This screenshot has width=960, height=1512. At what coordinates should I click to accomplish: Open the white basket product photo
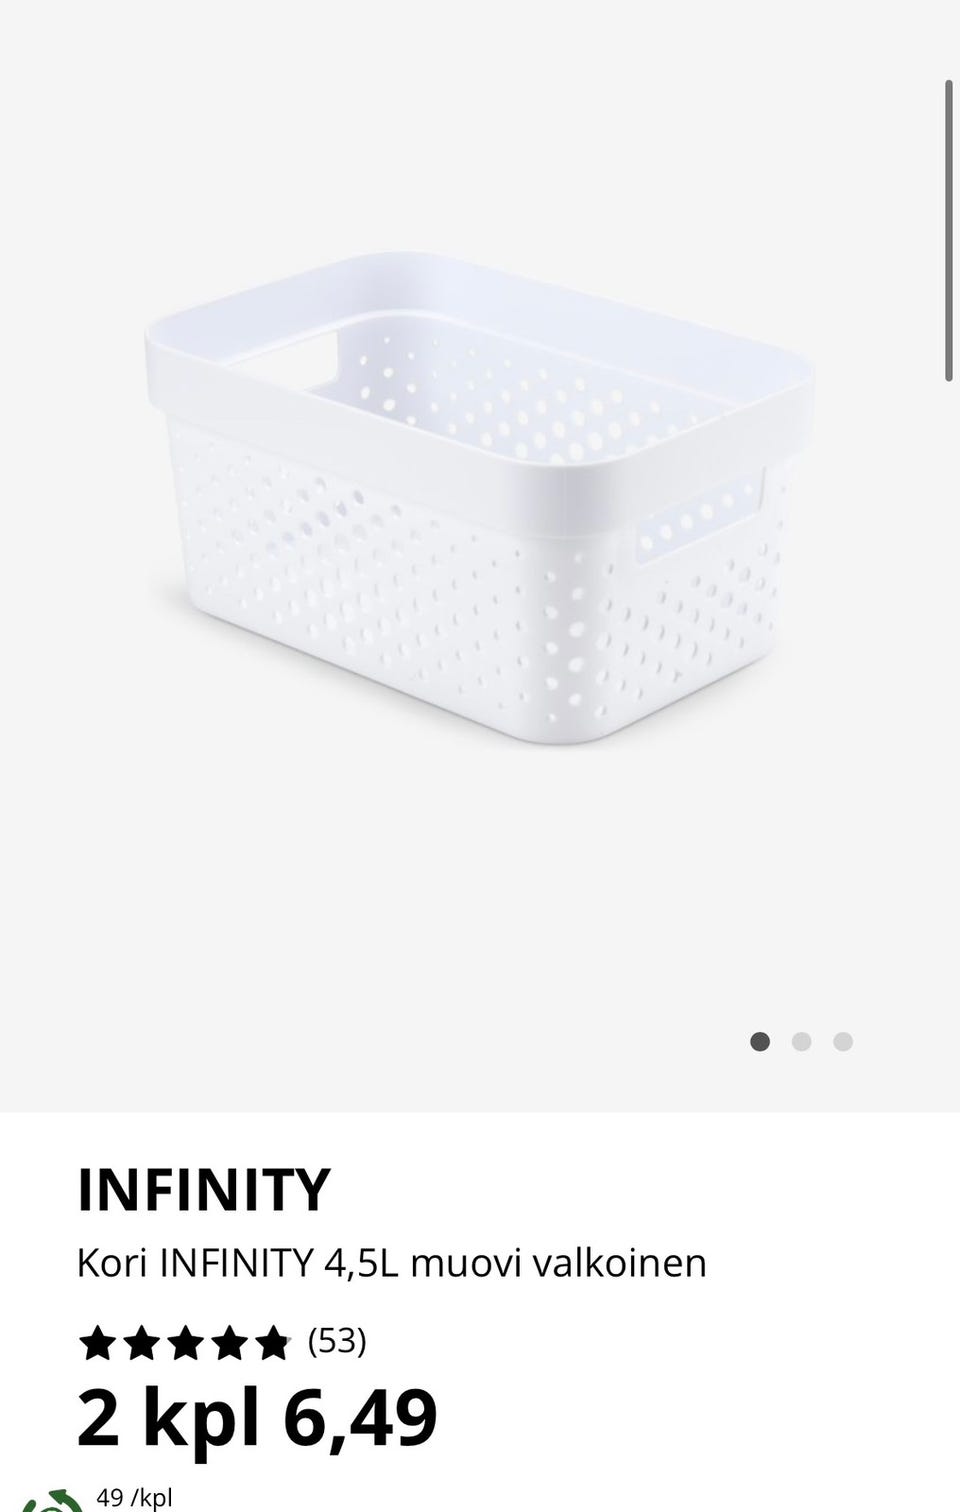coord(480,500)
